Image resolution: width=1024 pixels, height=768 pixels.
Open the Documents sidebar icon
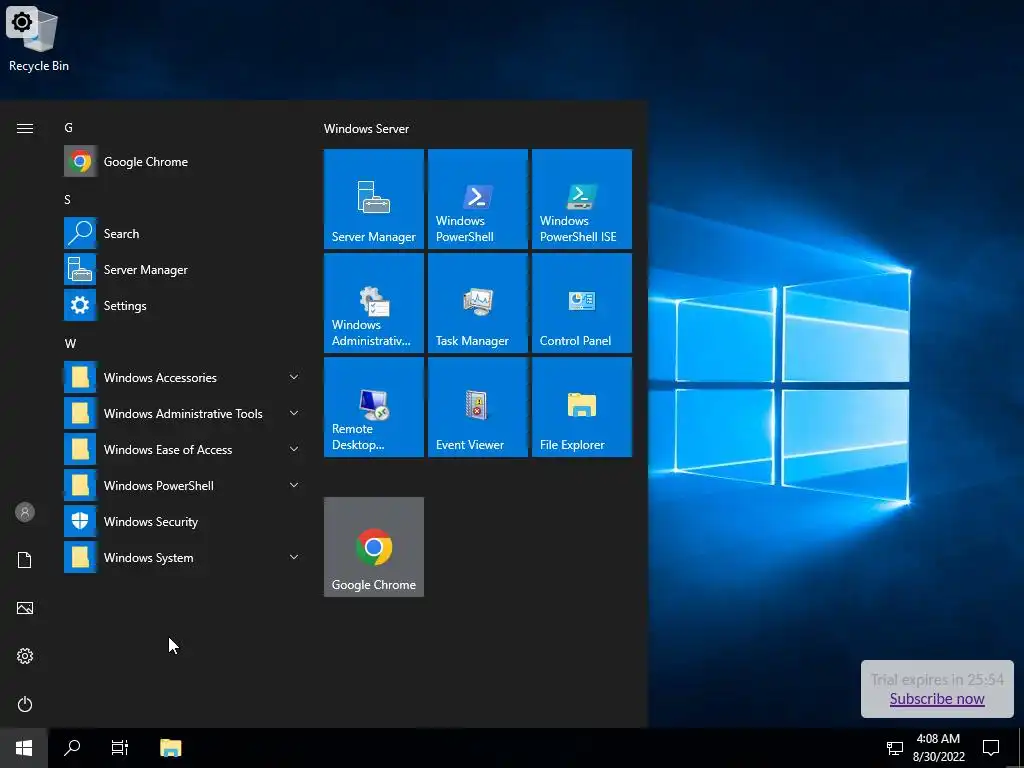pyautogui.click(x=25, y=560)
